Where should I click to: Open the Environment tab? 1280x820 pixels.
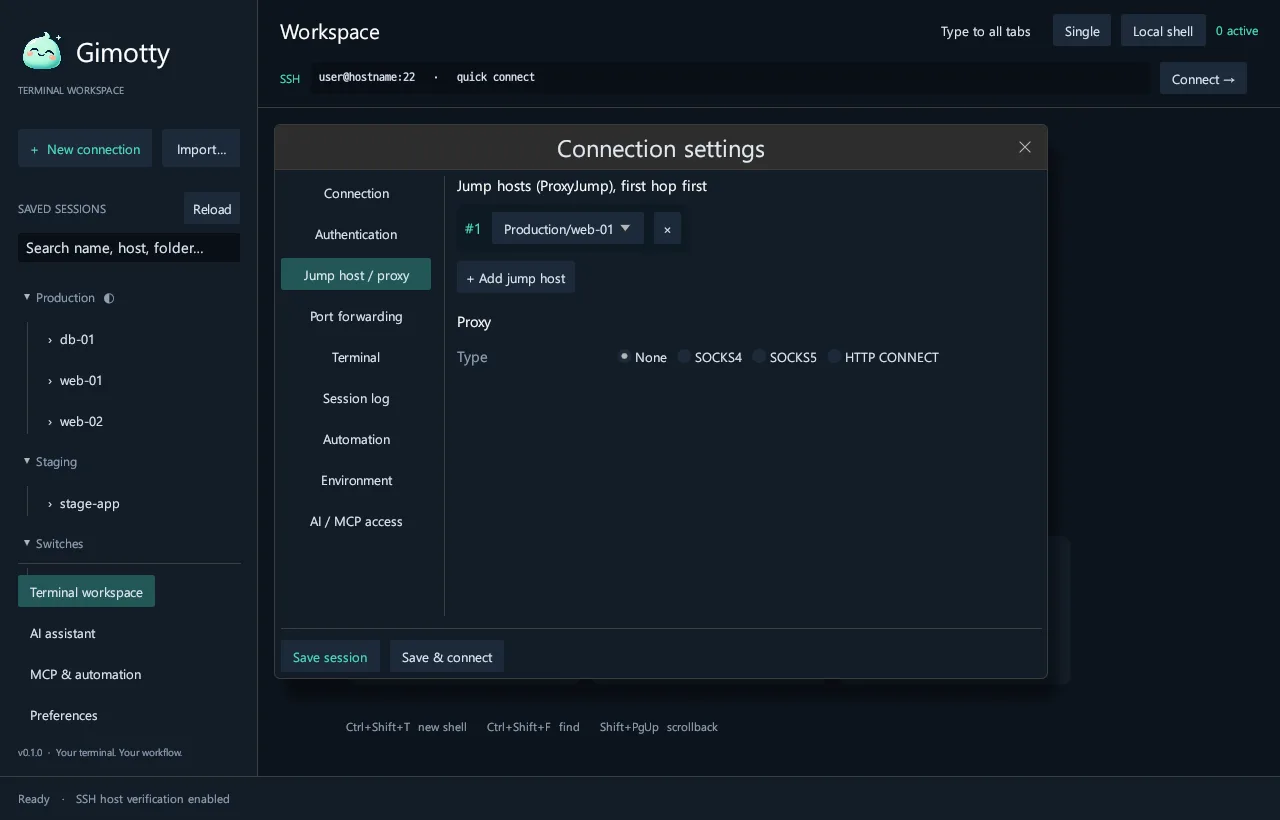(x=356, y=480)
